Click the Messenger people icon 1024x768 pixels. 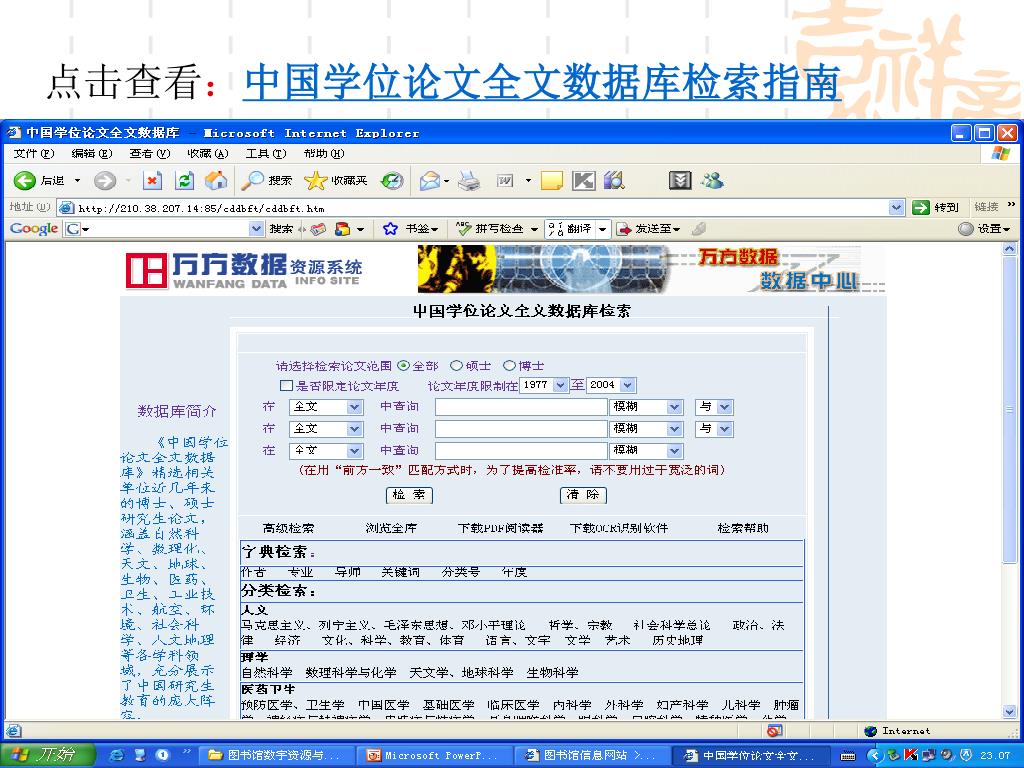(712, 180)
